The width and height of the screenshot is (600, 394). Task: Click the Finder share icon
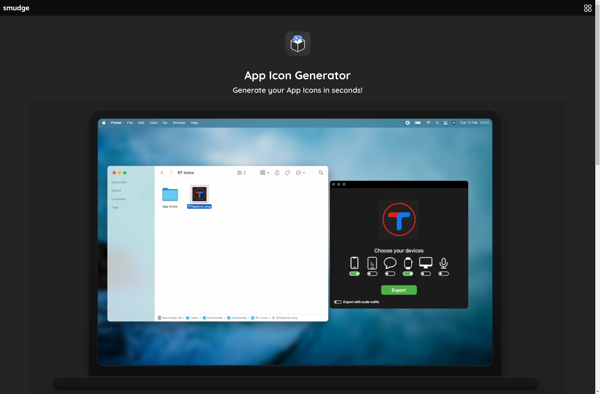click(x=277, y=173)
